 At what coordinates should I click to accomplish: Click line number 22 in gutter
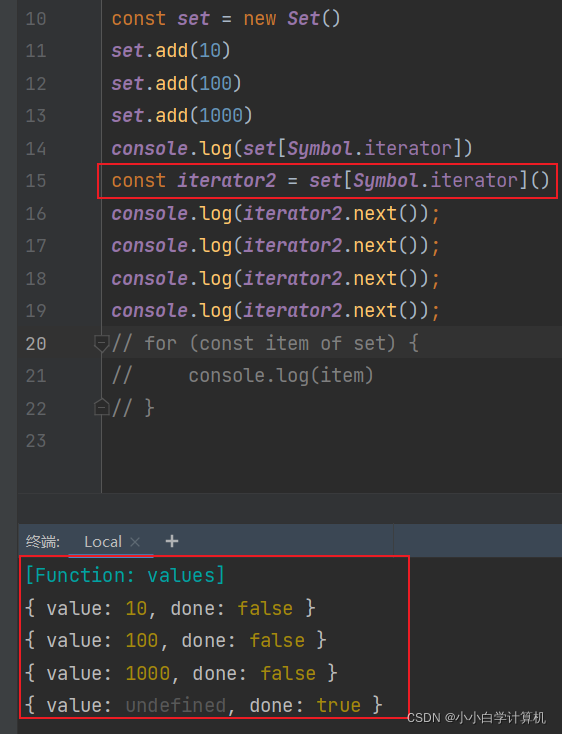(36, 409)
